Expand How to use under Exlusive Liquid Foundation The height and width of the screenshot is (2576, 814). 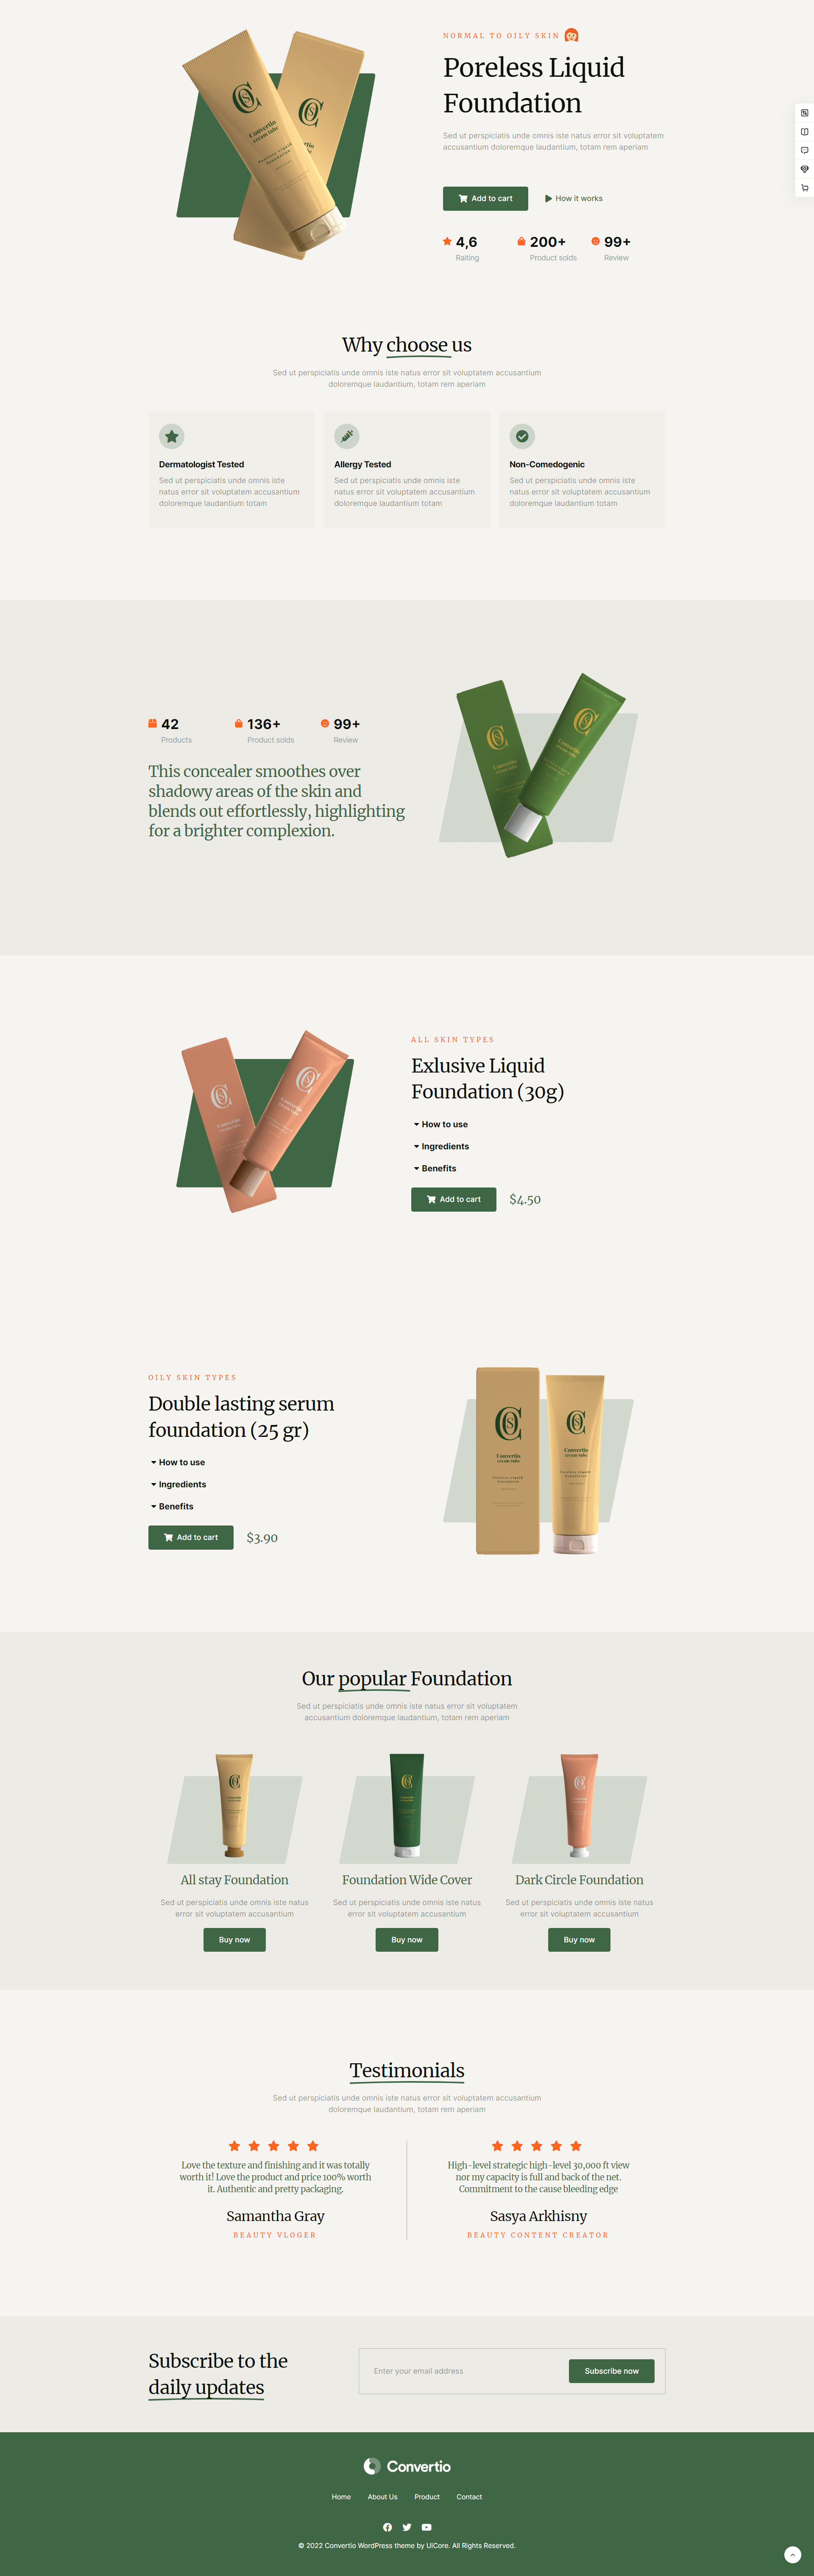[441, 1124]
